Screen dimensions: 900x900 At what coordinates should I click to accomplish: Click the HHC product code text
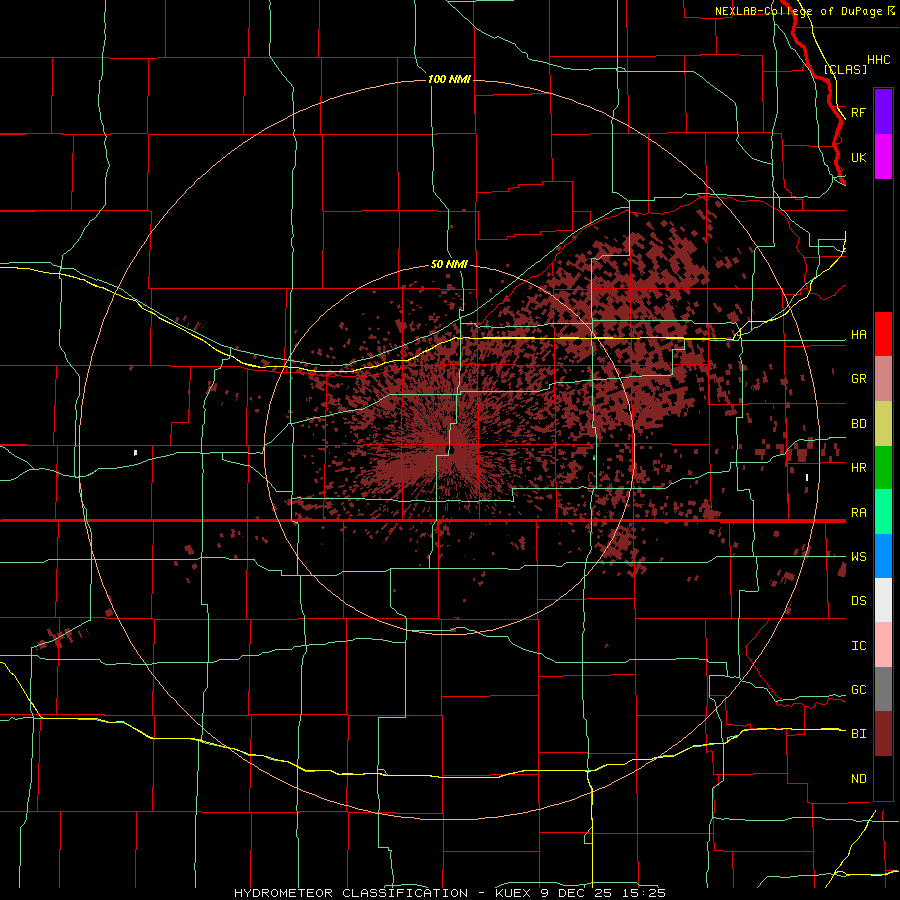[x=878, y=60]
